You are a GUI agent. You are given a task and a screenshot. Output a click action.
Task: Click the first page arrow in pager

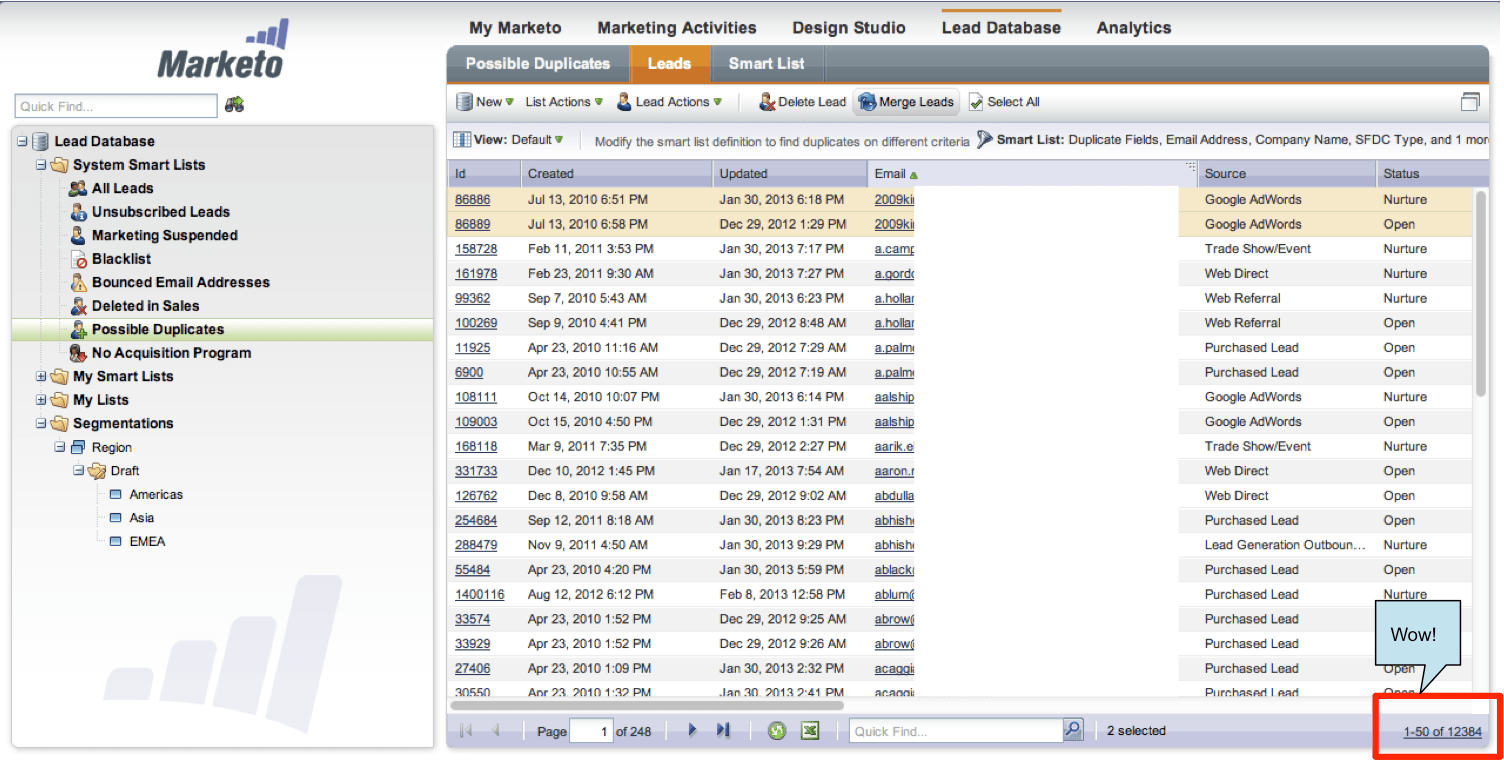click(x=465, y=731)
